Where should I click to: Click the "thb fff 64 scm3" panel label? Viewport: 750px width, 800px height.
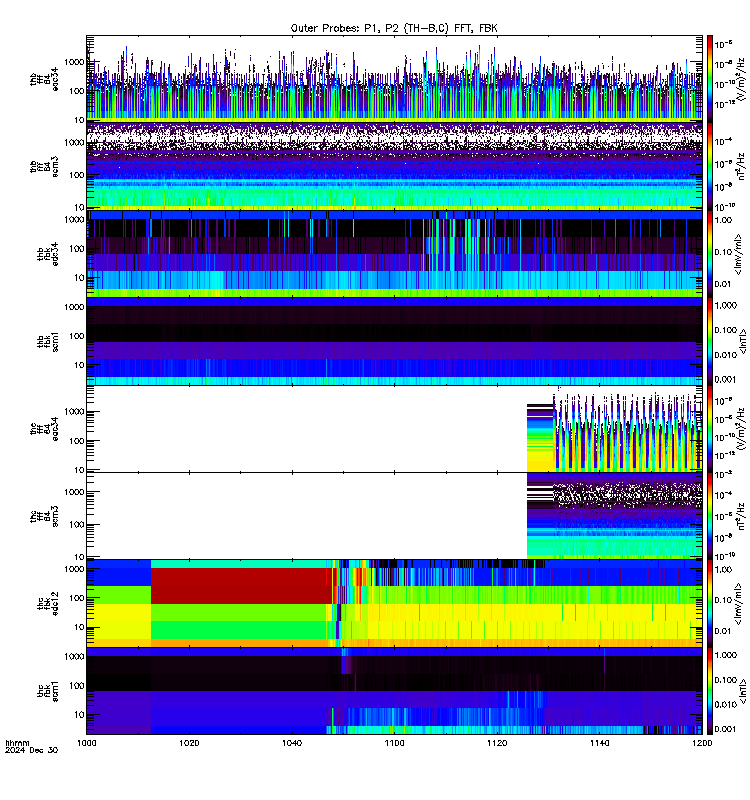[x=44, y=167]
